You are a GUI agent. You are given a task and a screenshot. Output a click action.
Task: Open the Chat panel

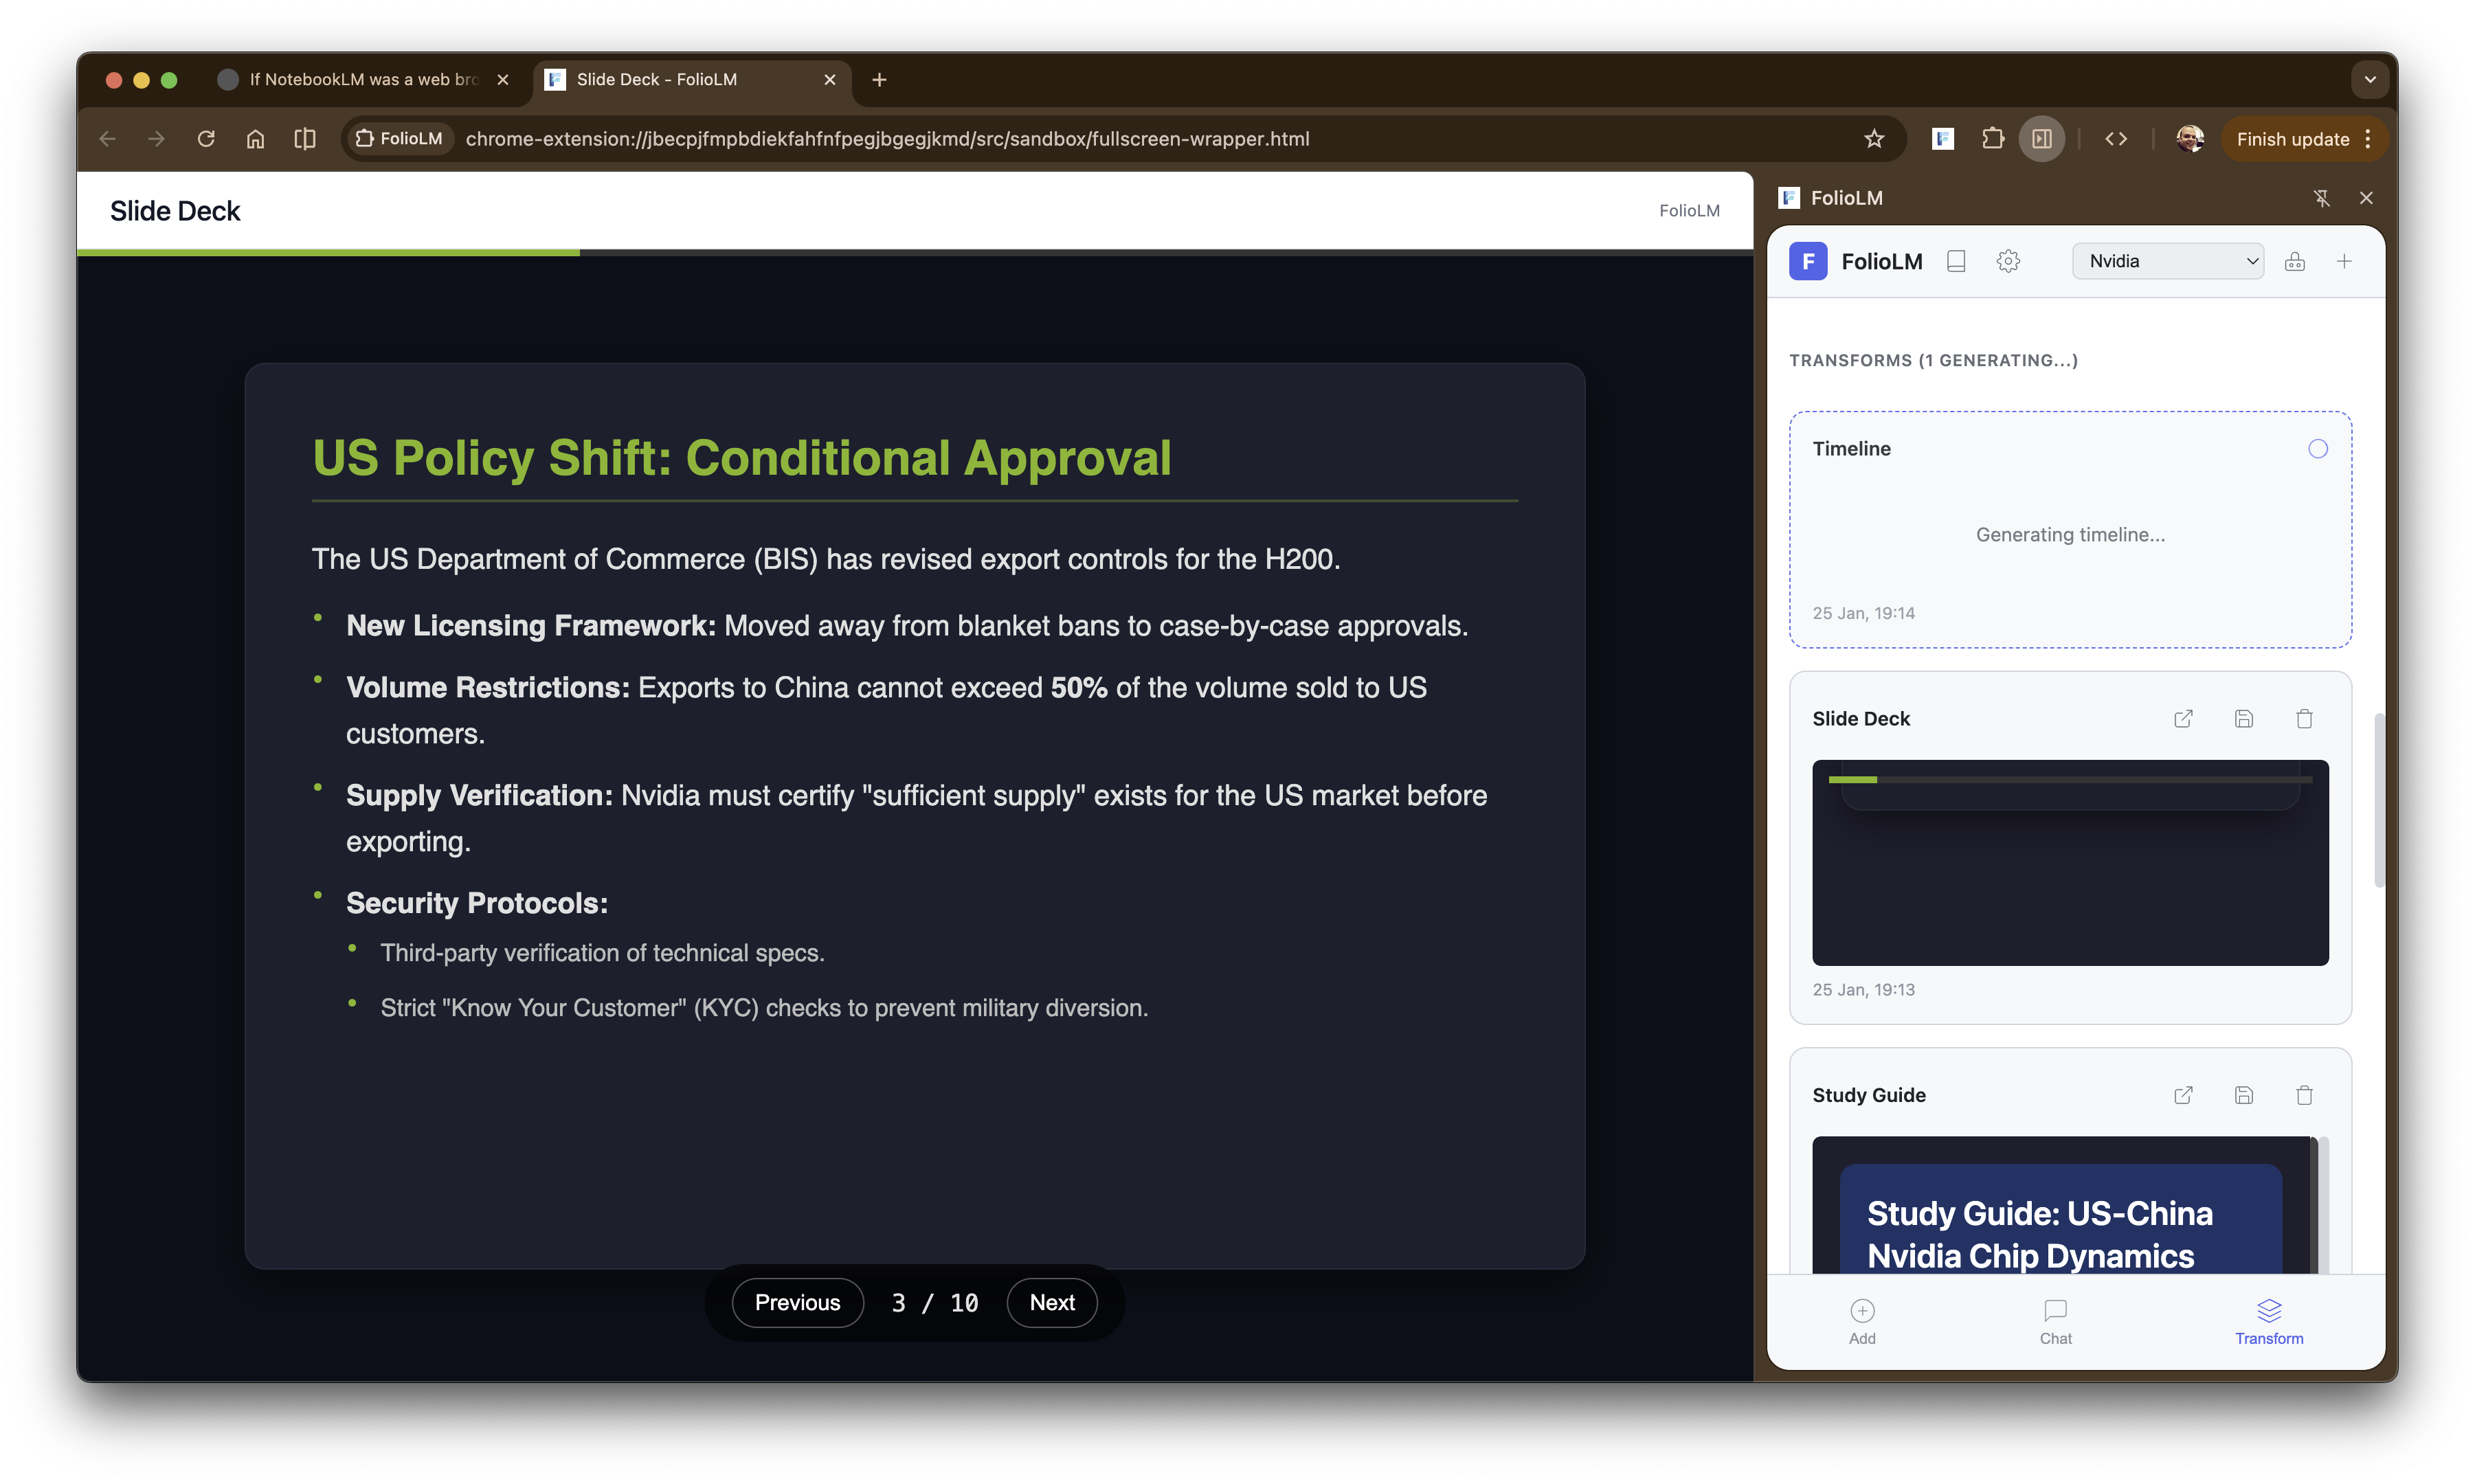click(2055, 1320)
